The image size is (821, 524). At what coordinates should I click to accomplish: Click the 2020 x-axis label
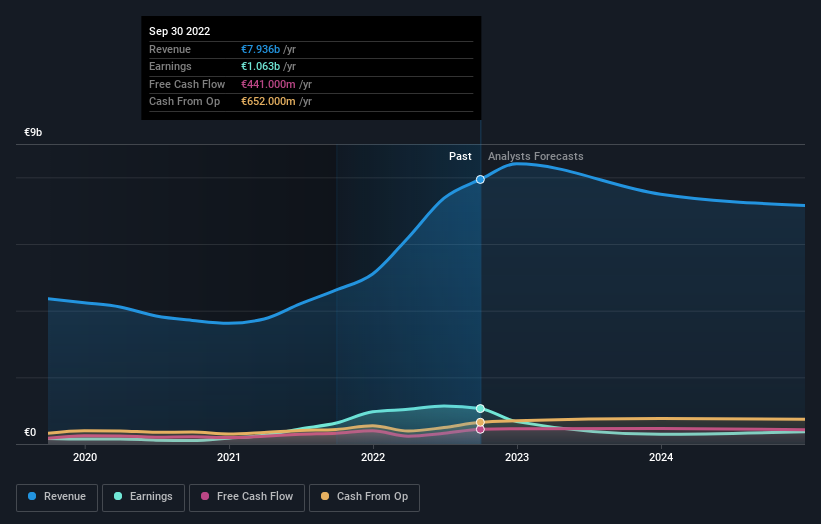tap(85, 457)
